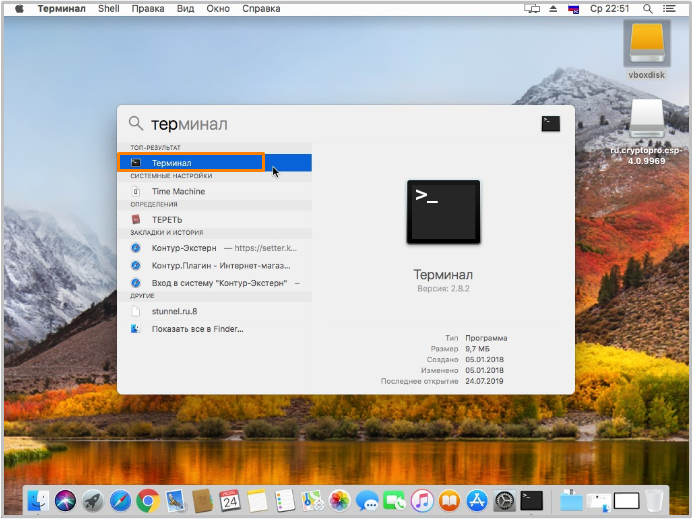Open Notification Center list icon

click(669, 8)
